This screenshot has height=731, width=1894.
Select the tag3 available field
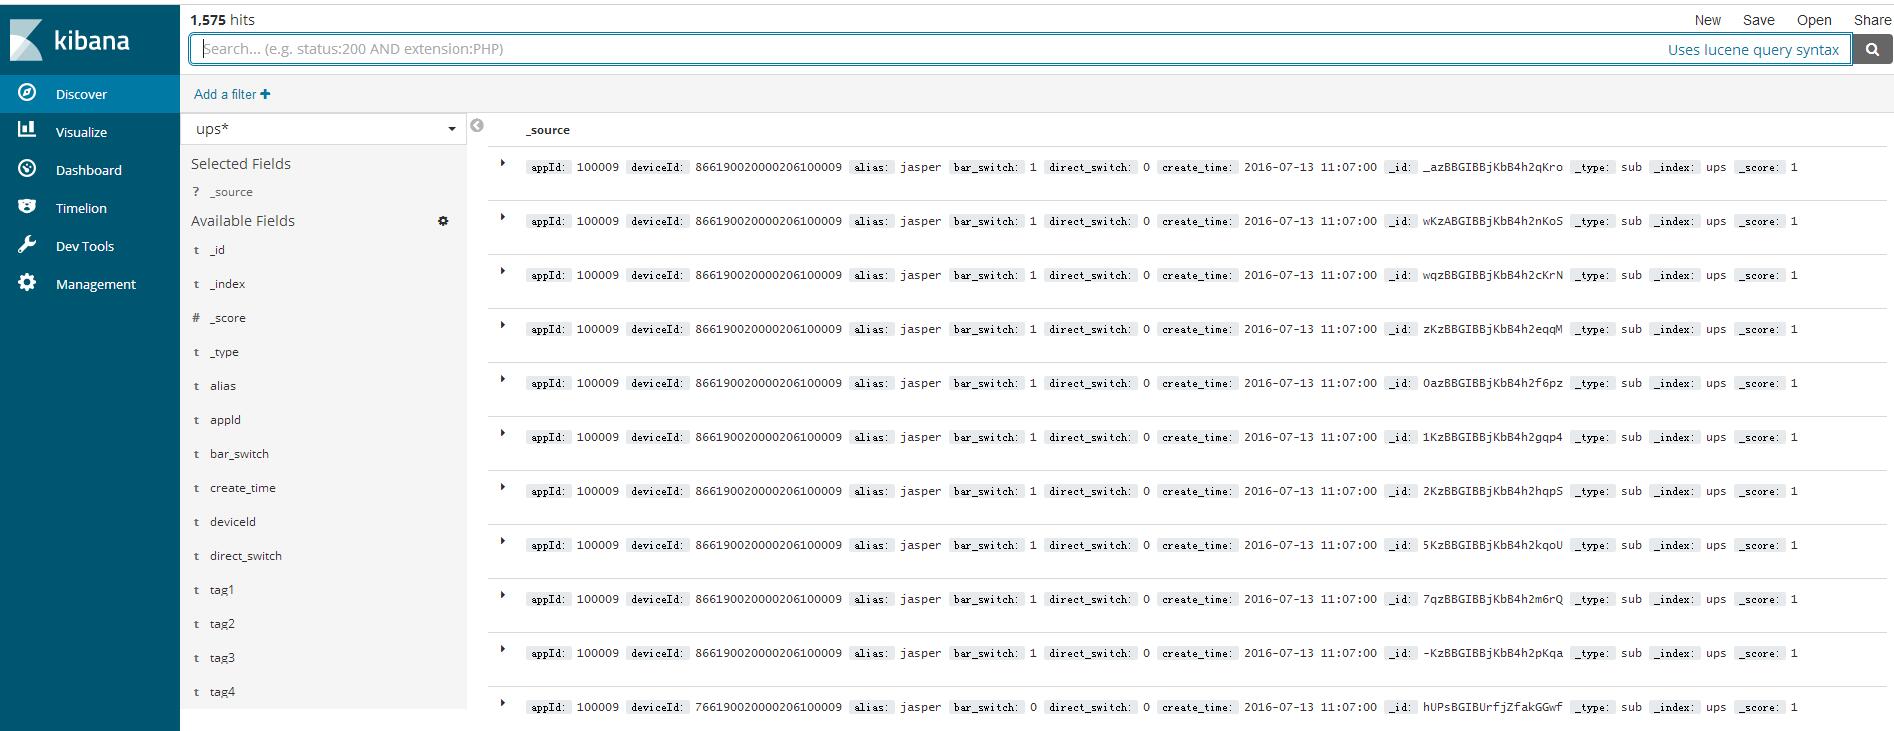(222, 658)
